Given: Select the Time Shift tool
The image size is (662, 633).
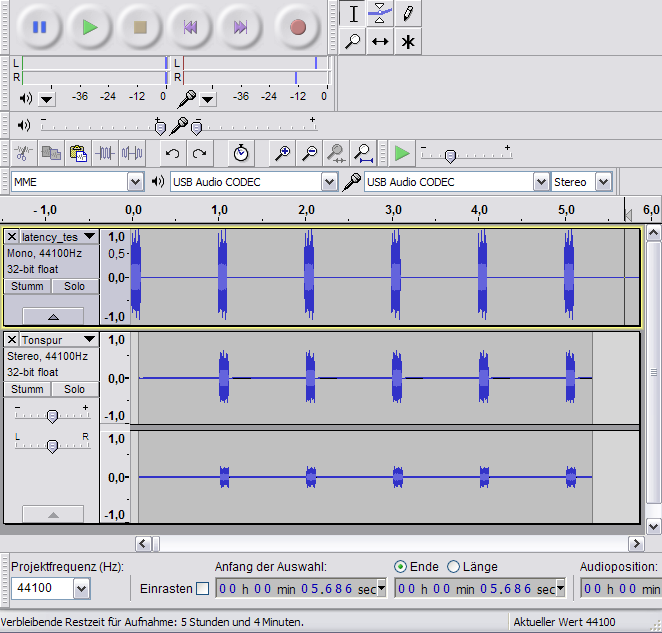Looking at the screenshot, I should tap(380, 41).
